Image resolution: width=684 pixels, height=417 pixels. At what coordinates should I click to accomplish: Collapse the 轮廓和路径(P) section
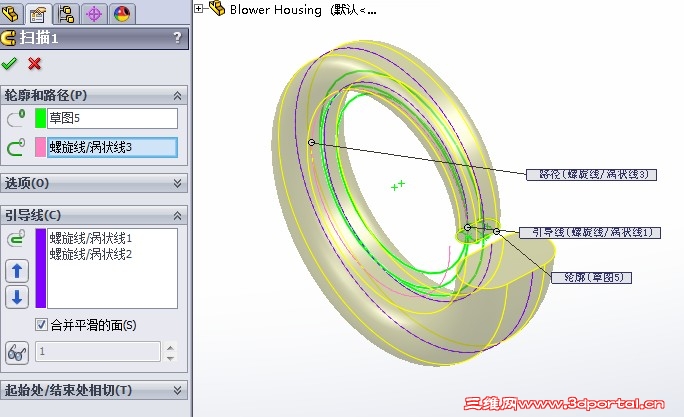click(x=177, y=96)
